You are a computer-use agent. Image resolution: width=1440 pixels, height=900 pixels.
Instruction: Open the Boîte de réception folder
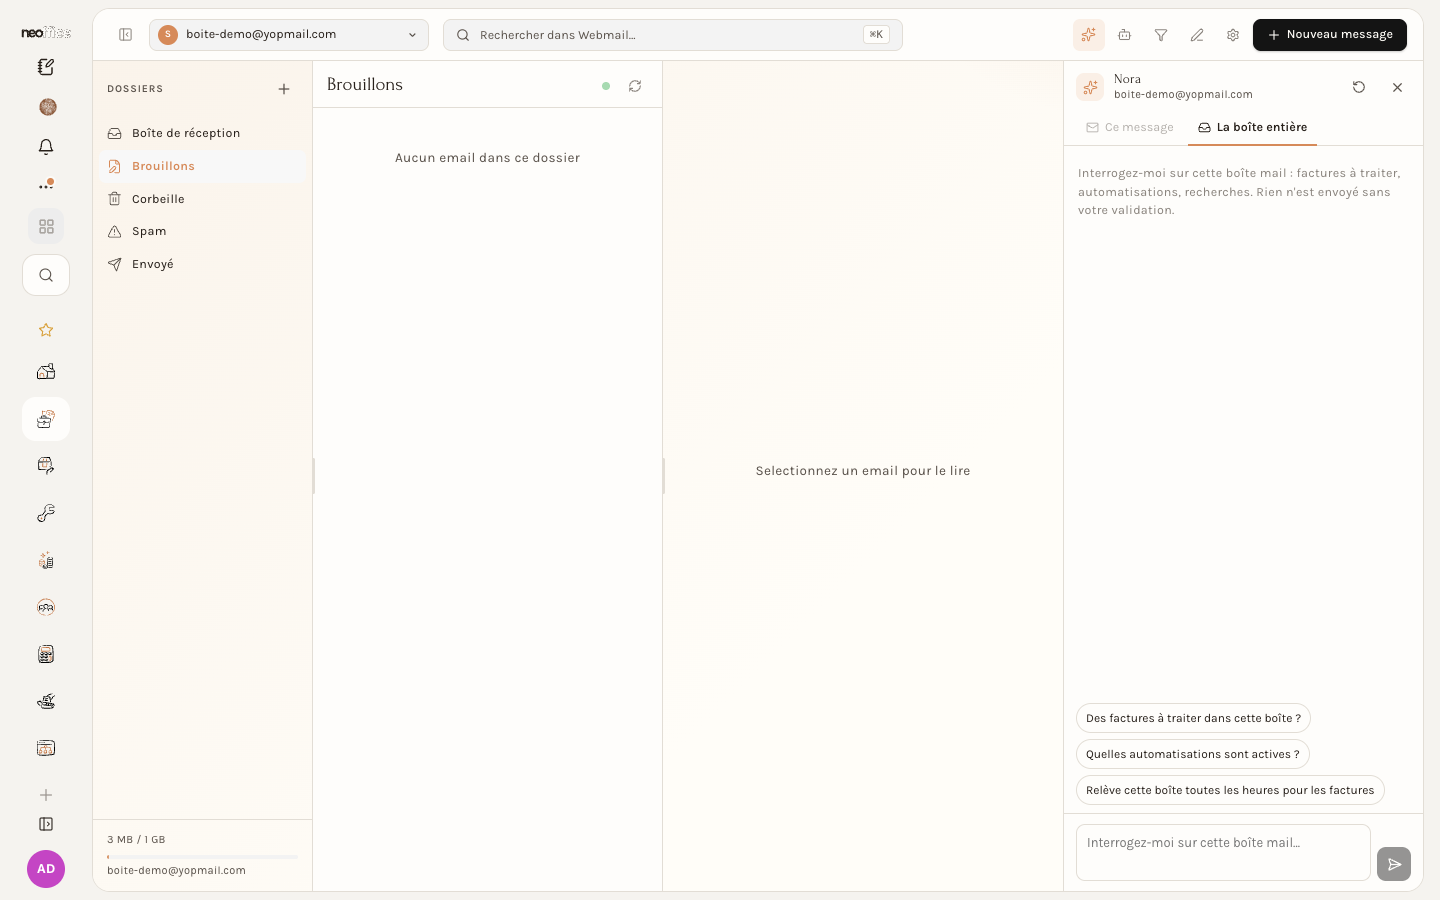point(203,133)
